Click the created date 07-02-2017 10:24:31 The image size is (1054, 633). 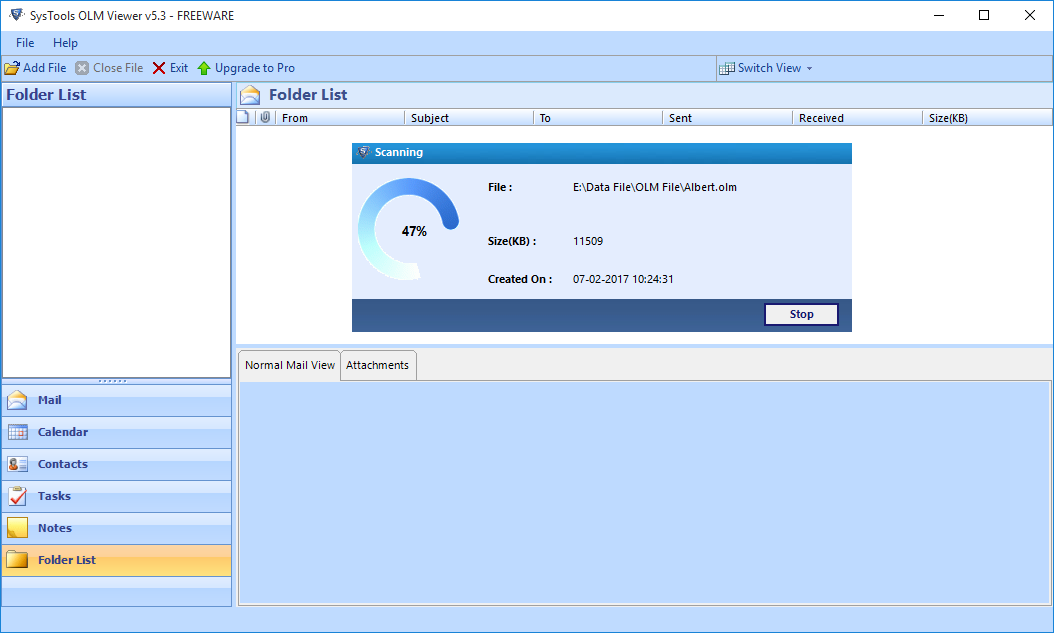tap(623, 280)
